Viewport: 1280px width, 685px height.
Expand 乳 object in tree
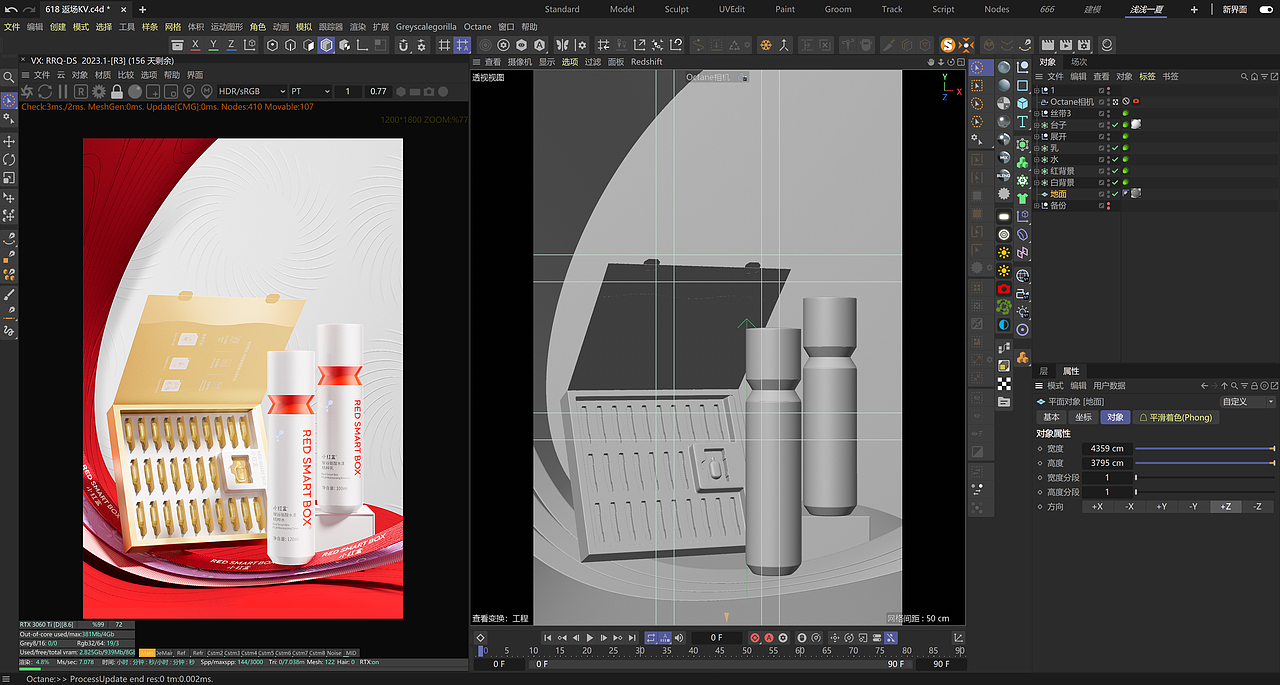coord(1037,148)
